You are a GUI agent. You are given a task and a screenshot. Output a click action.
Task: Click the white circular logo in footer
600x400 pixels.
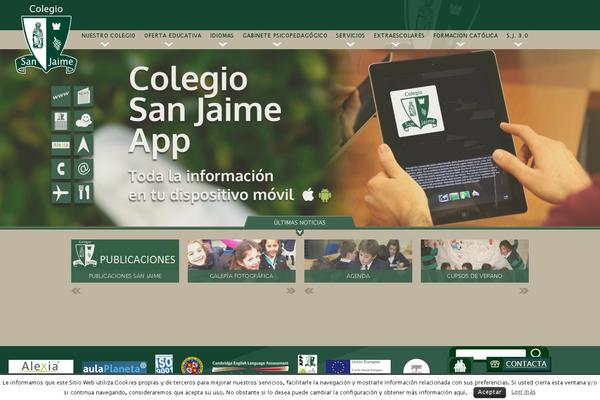pyautogui.click(x=416, y=367)
